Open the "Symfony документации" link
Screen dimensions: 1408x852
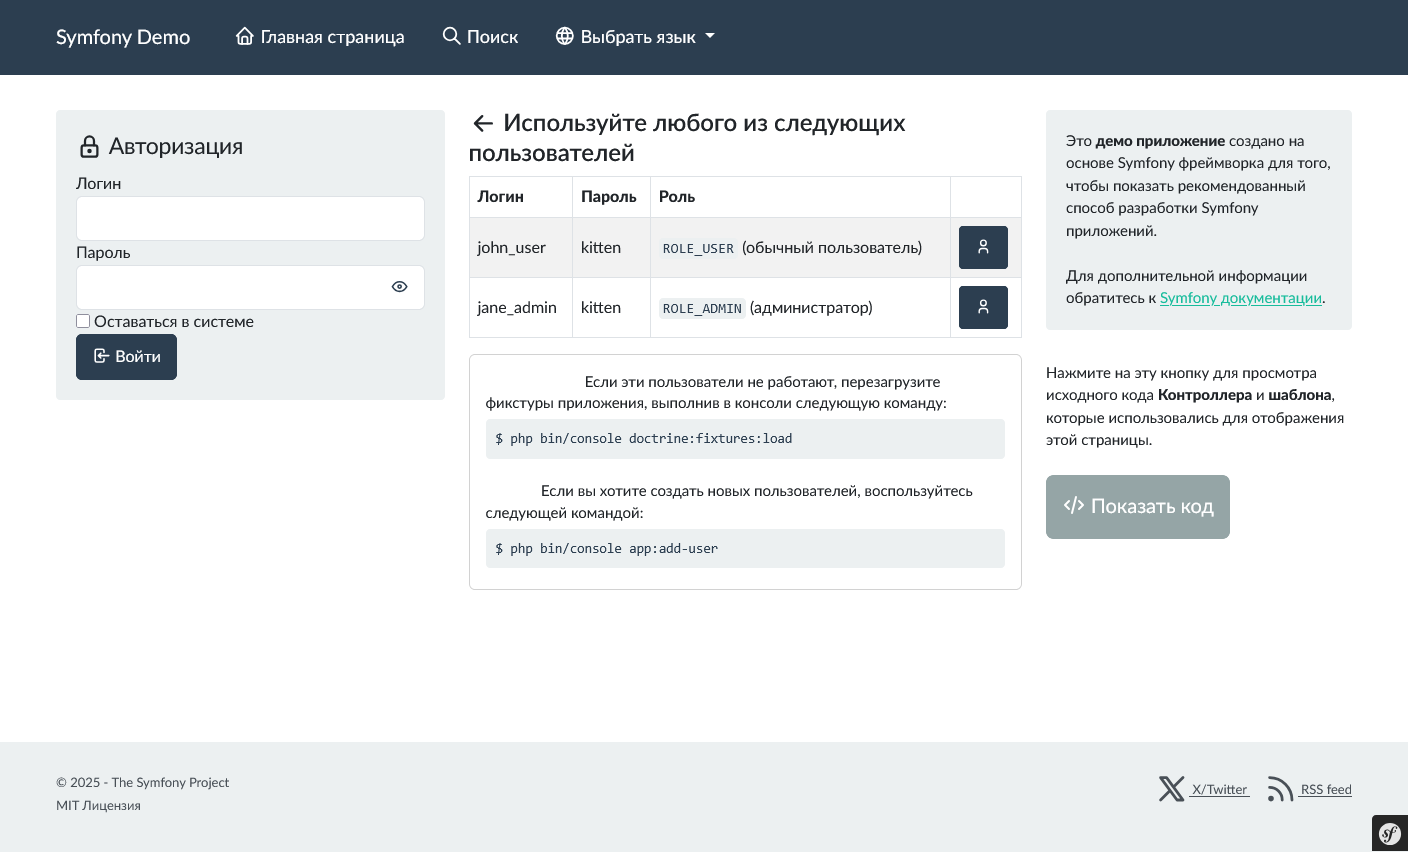click(1240, 298)
